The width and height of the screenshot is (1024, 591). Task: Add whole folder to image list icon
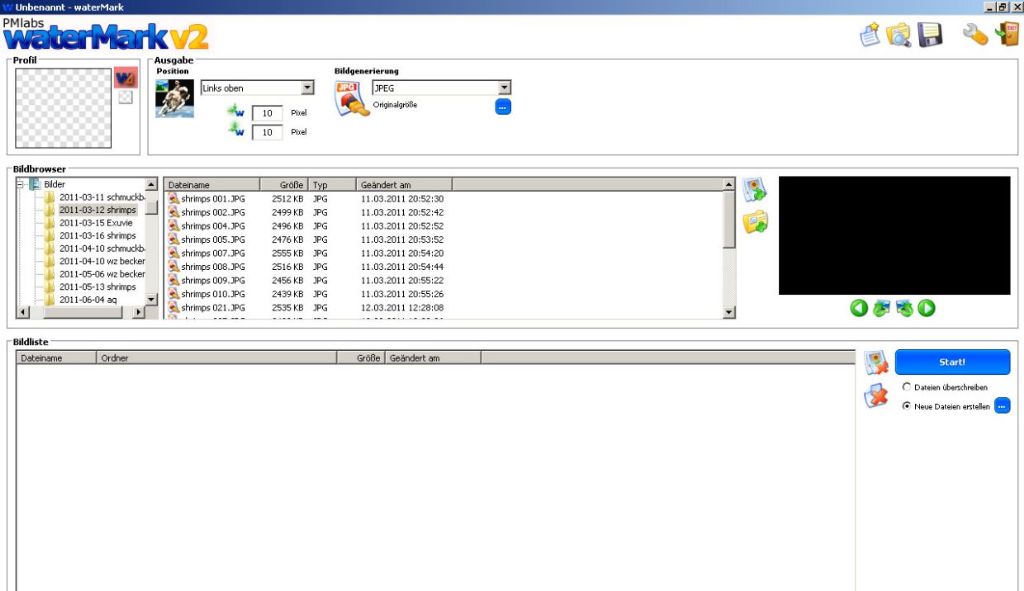pyautogui.click(x=754, y=222)
